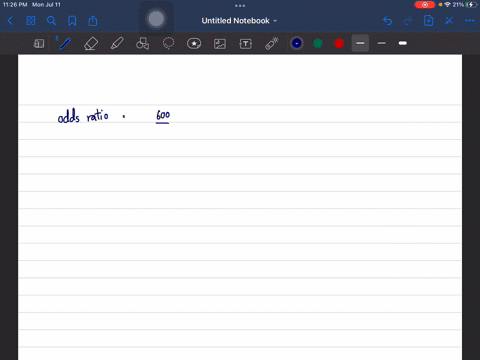Image resolution: width=480 pixels, height=360 pixels.
Task: Open the thumbnail grid view
Action: 31,21
